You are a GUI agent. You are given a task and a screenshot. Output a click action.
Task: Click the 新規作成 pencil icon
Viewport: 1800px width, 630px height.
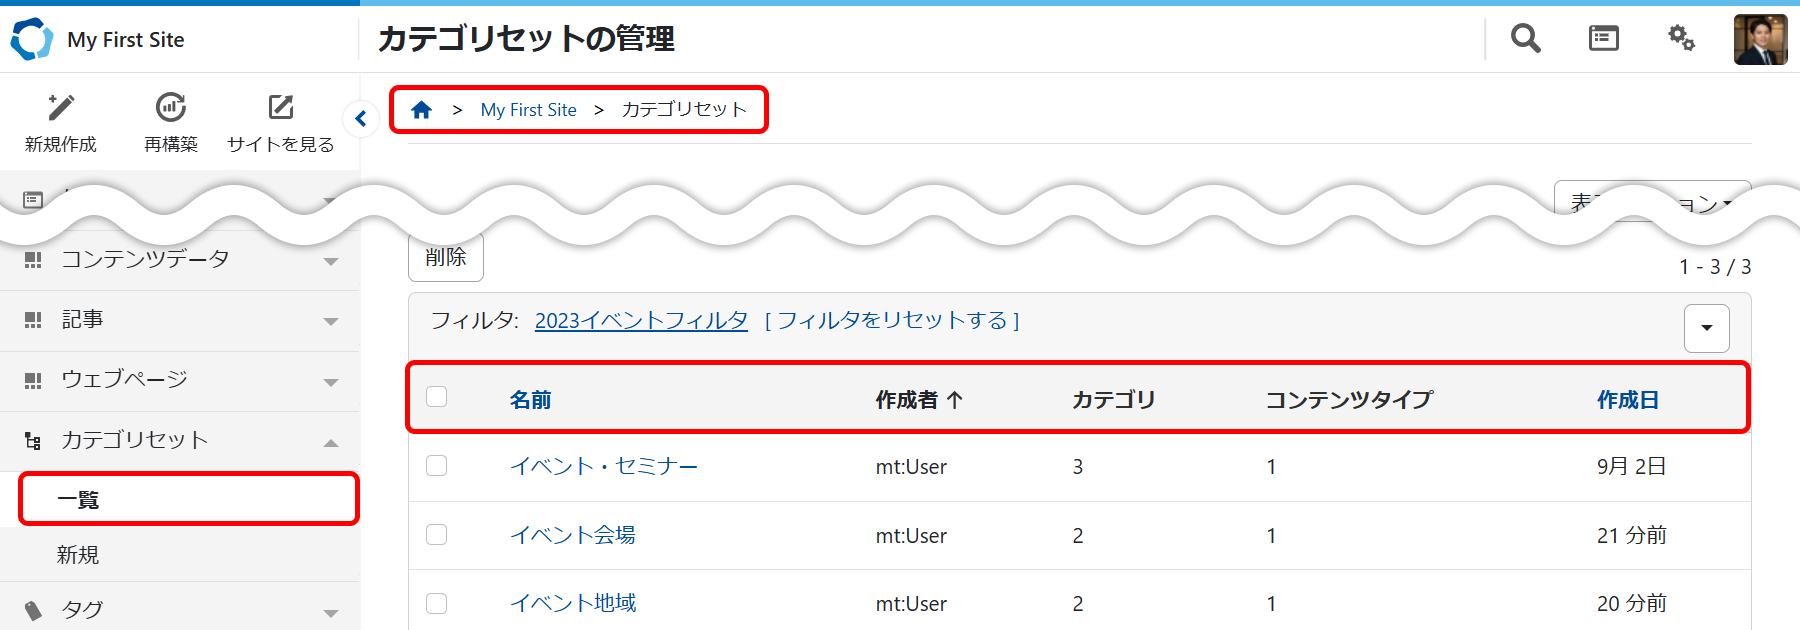tap(61, 108)
